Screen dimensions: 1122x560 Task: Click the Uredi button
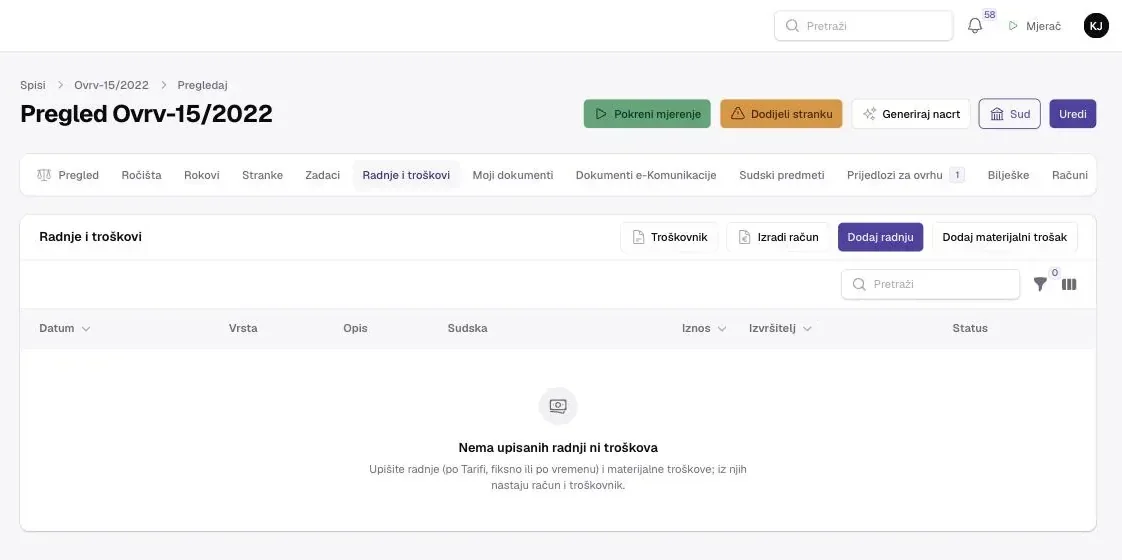[1073, 114]
